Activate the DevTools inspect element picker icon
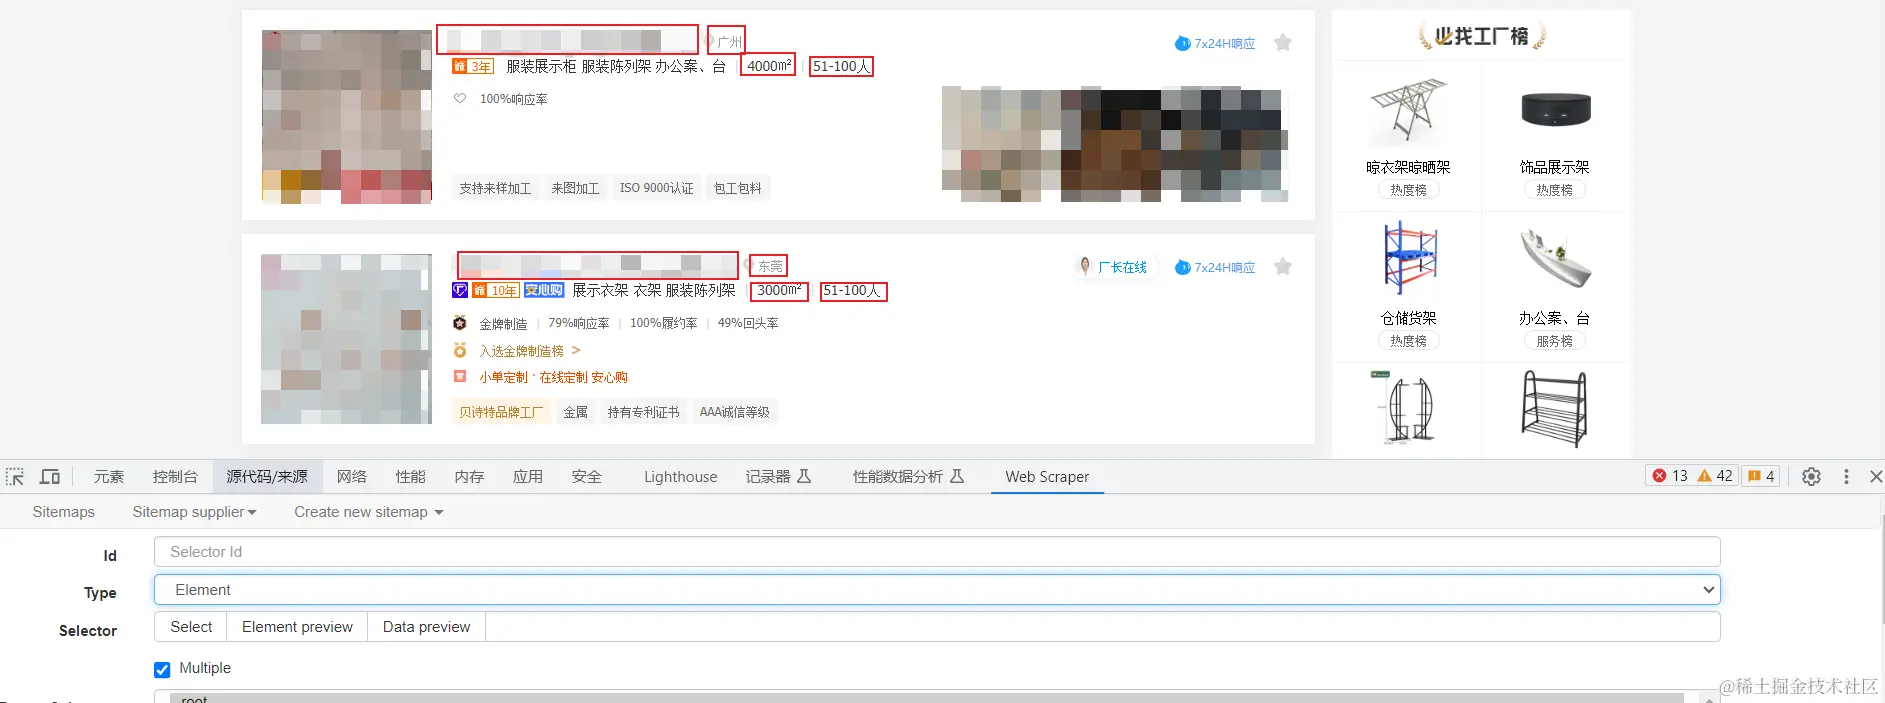Image resolution: width=1885 pixels, height=703 pixels. [15, 477]
